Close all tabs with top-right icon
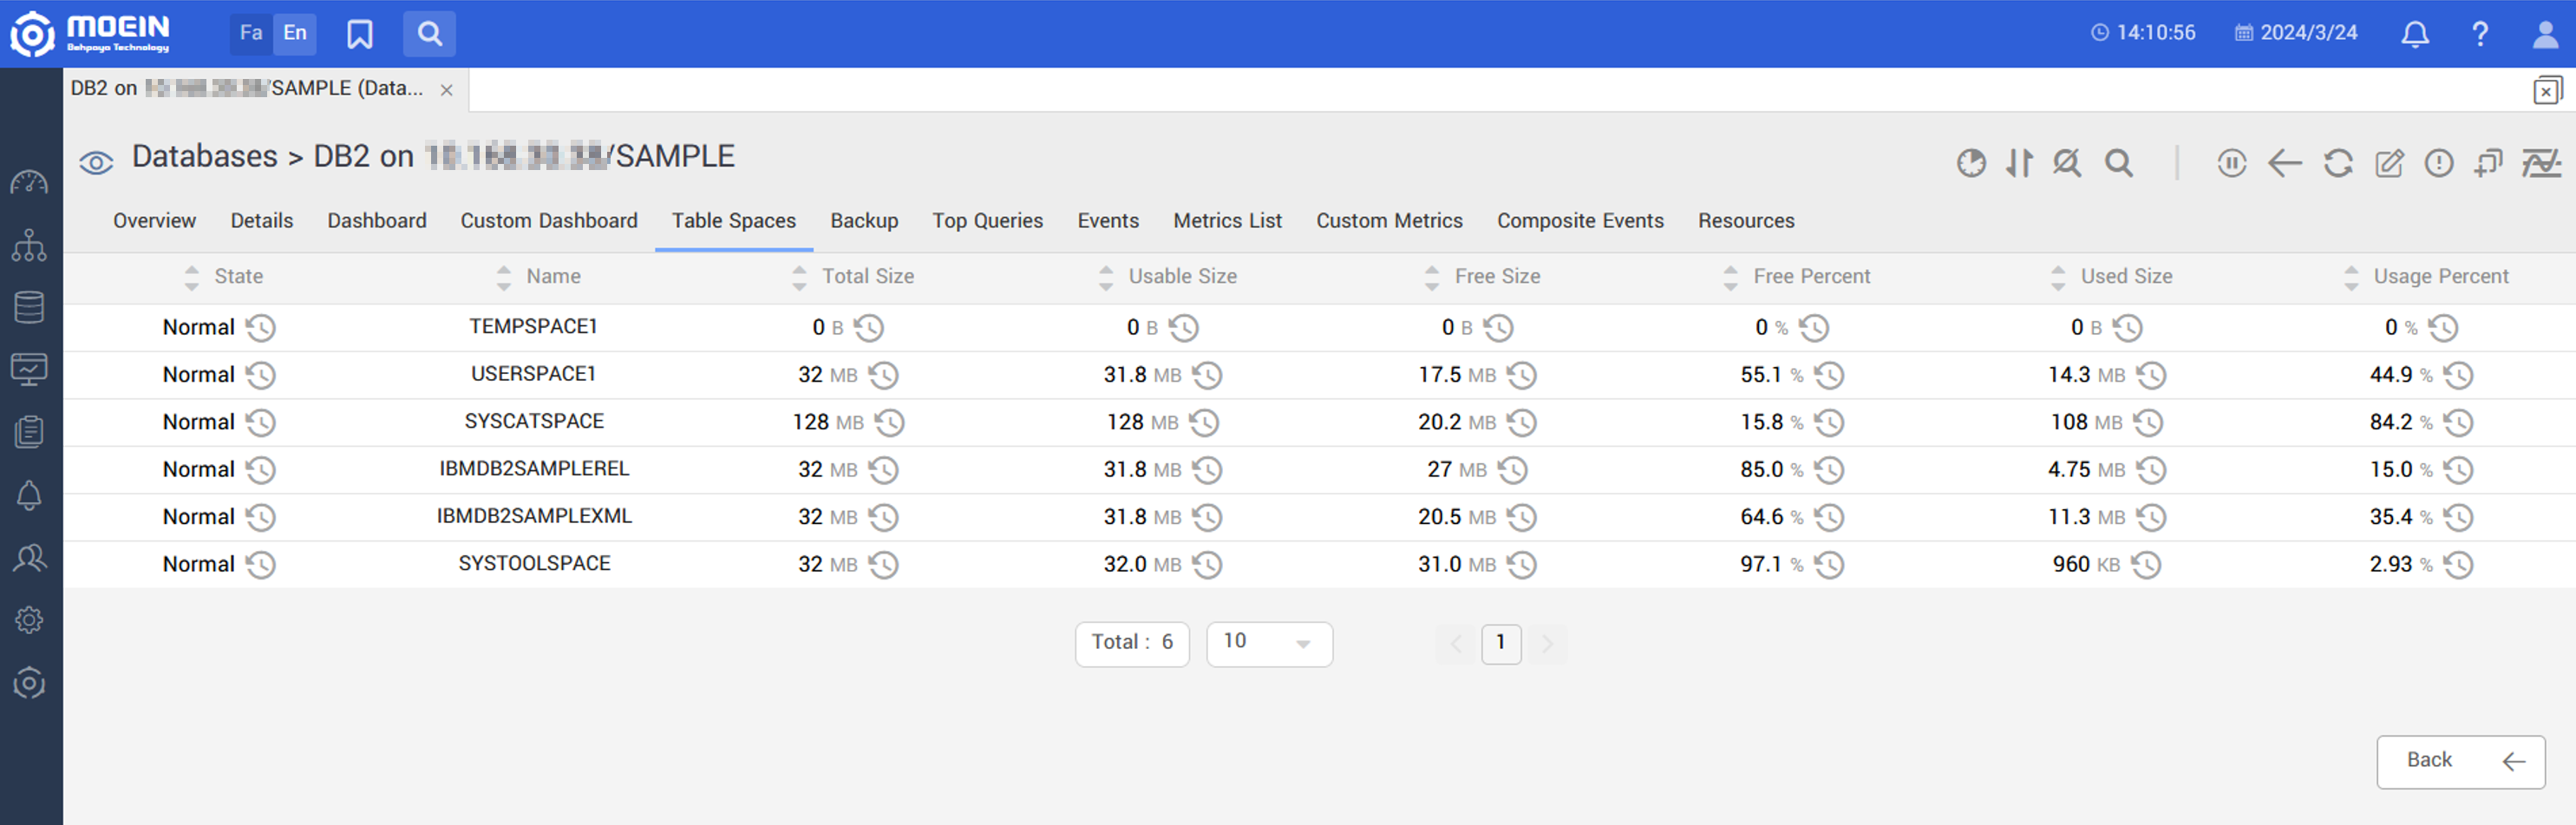Image resolution: width=2576 pixels, height=825 pixels. point(2547,90)
